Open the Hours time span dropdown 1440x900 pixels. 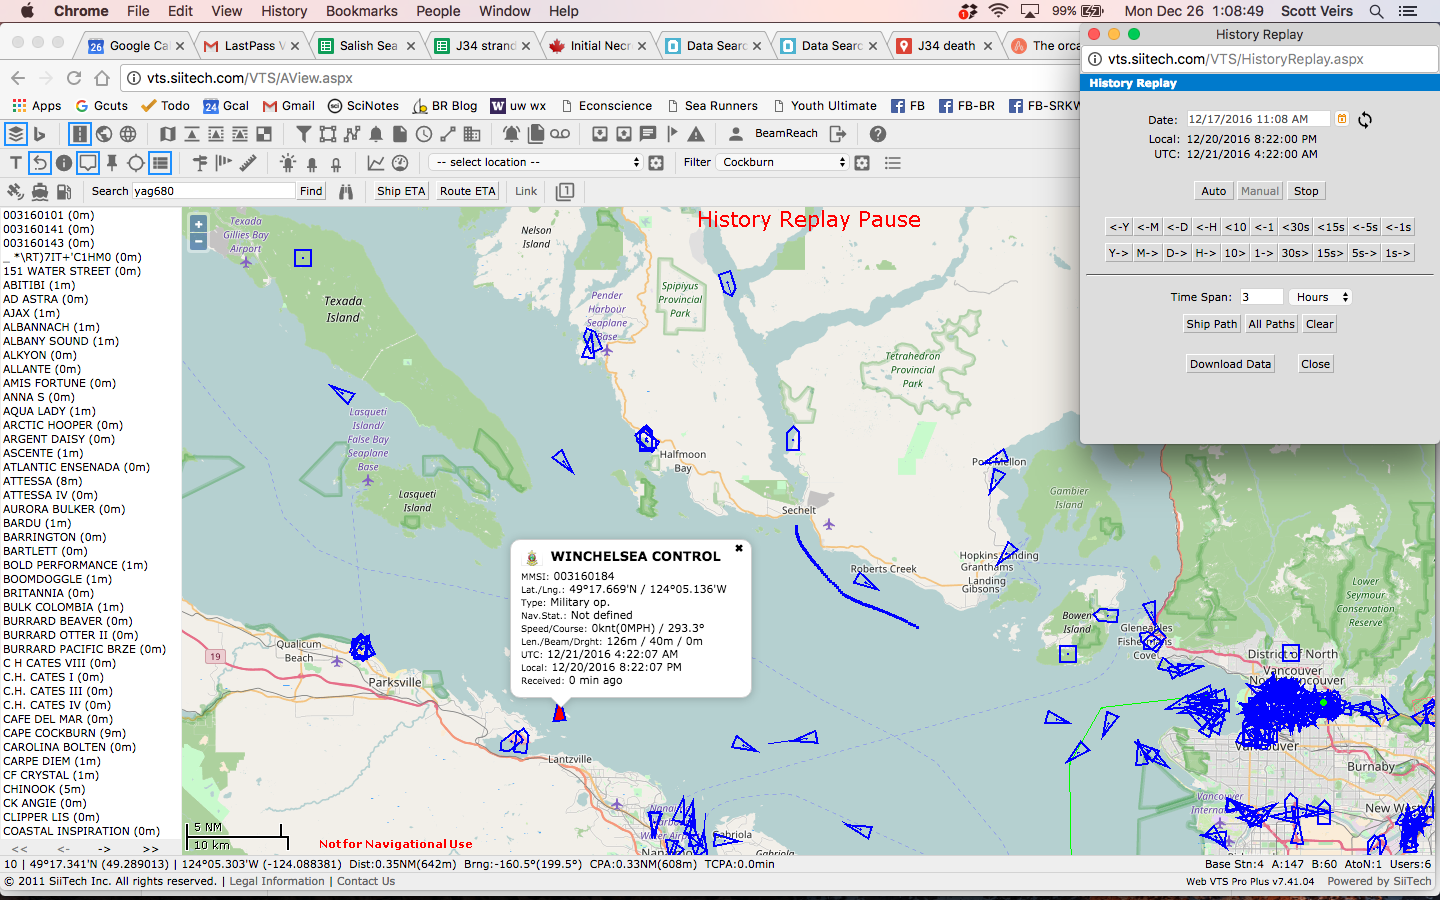pyautogui.click(x=1320, y=297)
